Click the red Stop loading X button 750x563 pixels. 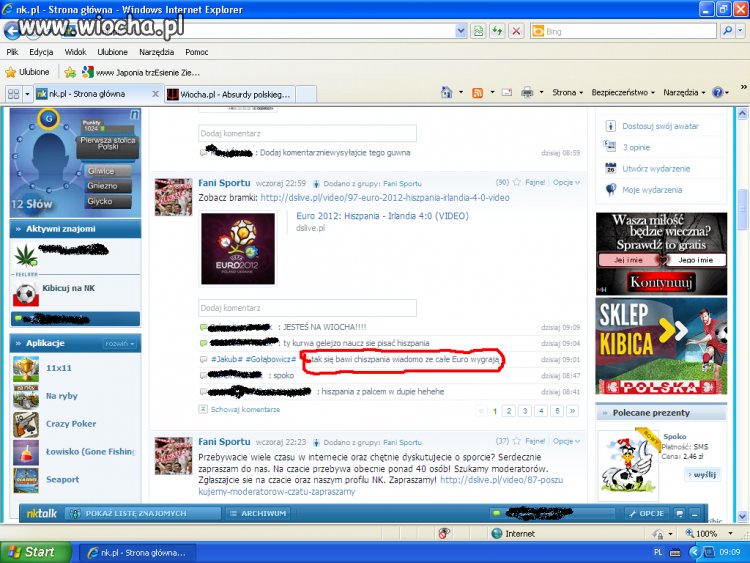516,31
